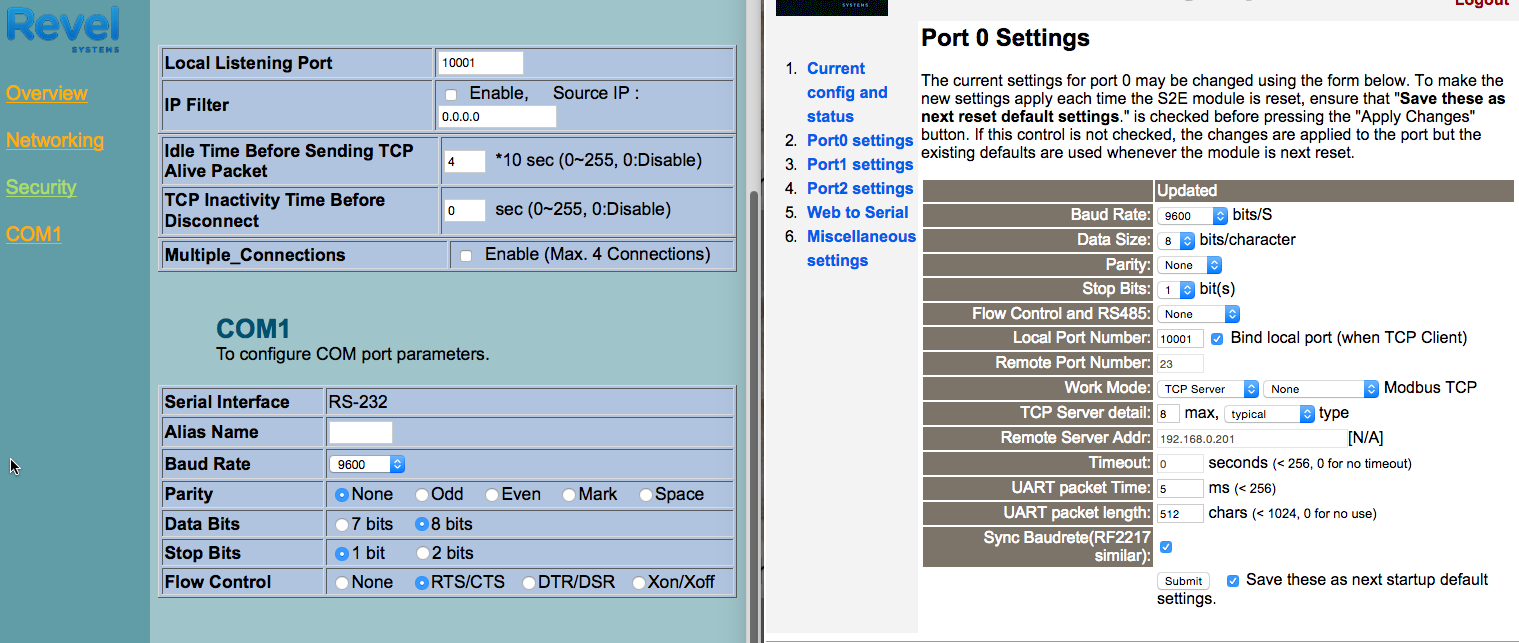Open the Data Size dropdown
Screen dimensions: 1519x643
point(1178,239)
